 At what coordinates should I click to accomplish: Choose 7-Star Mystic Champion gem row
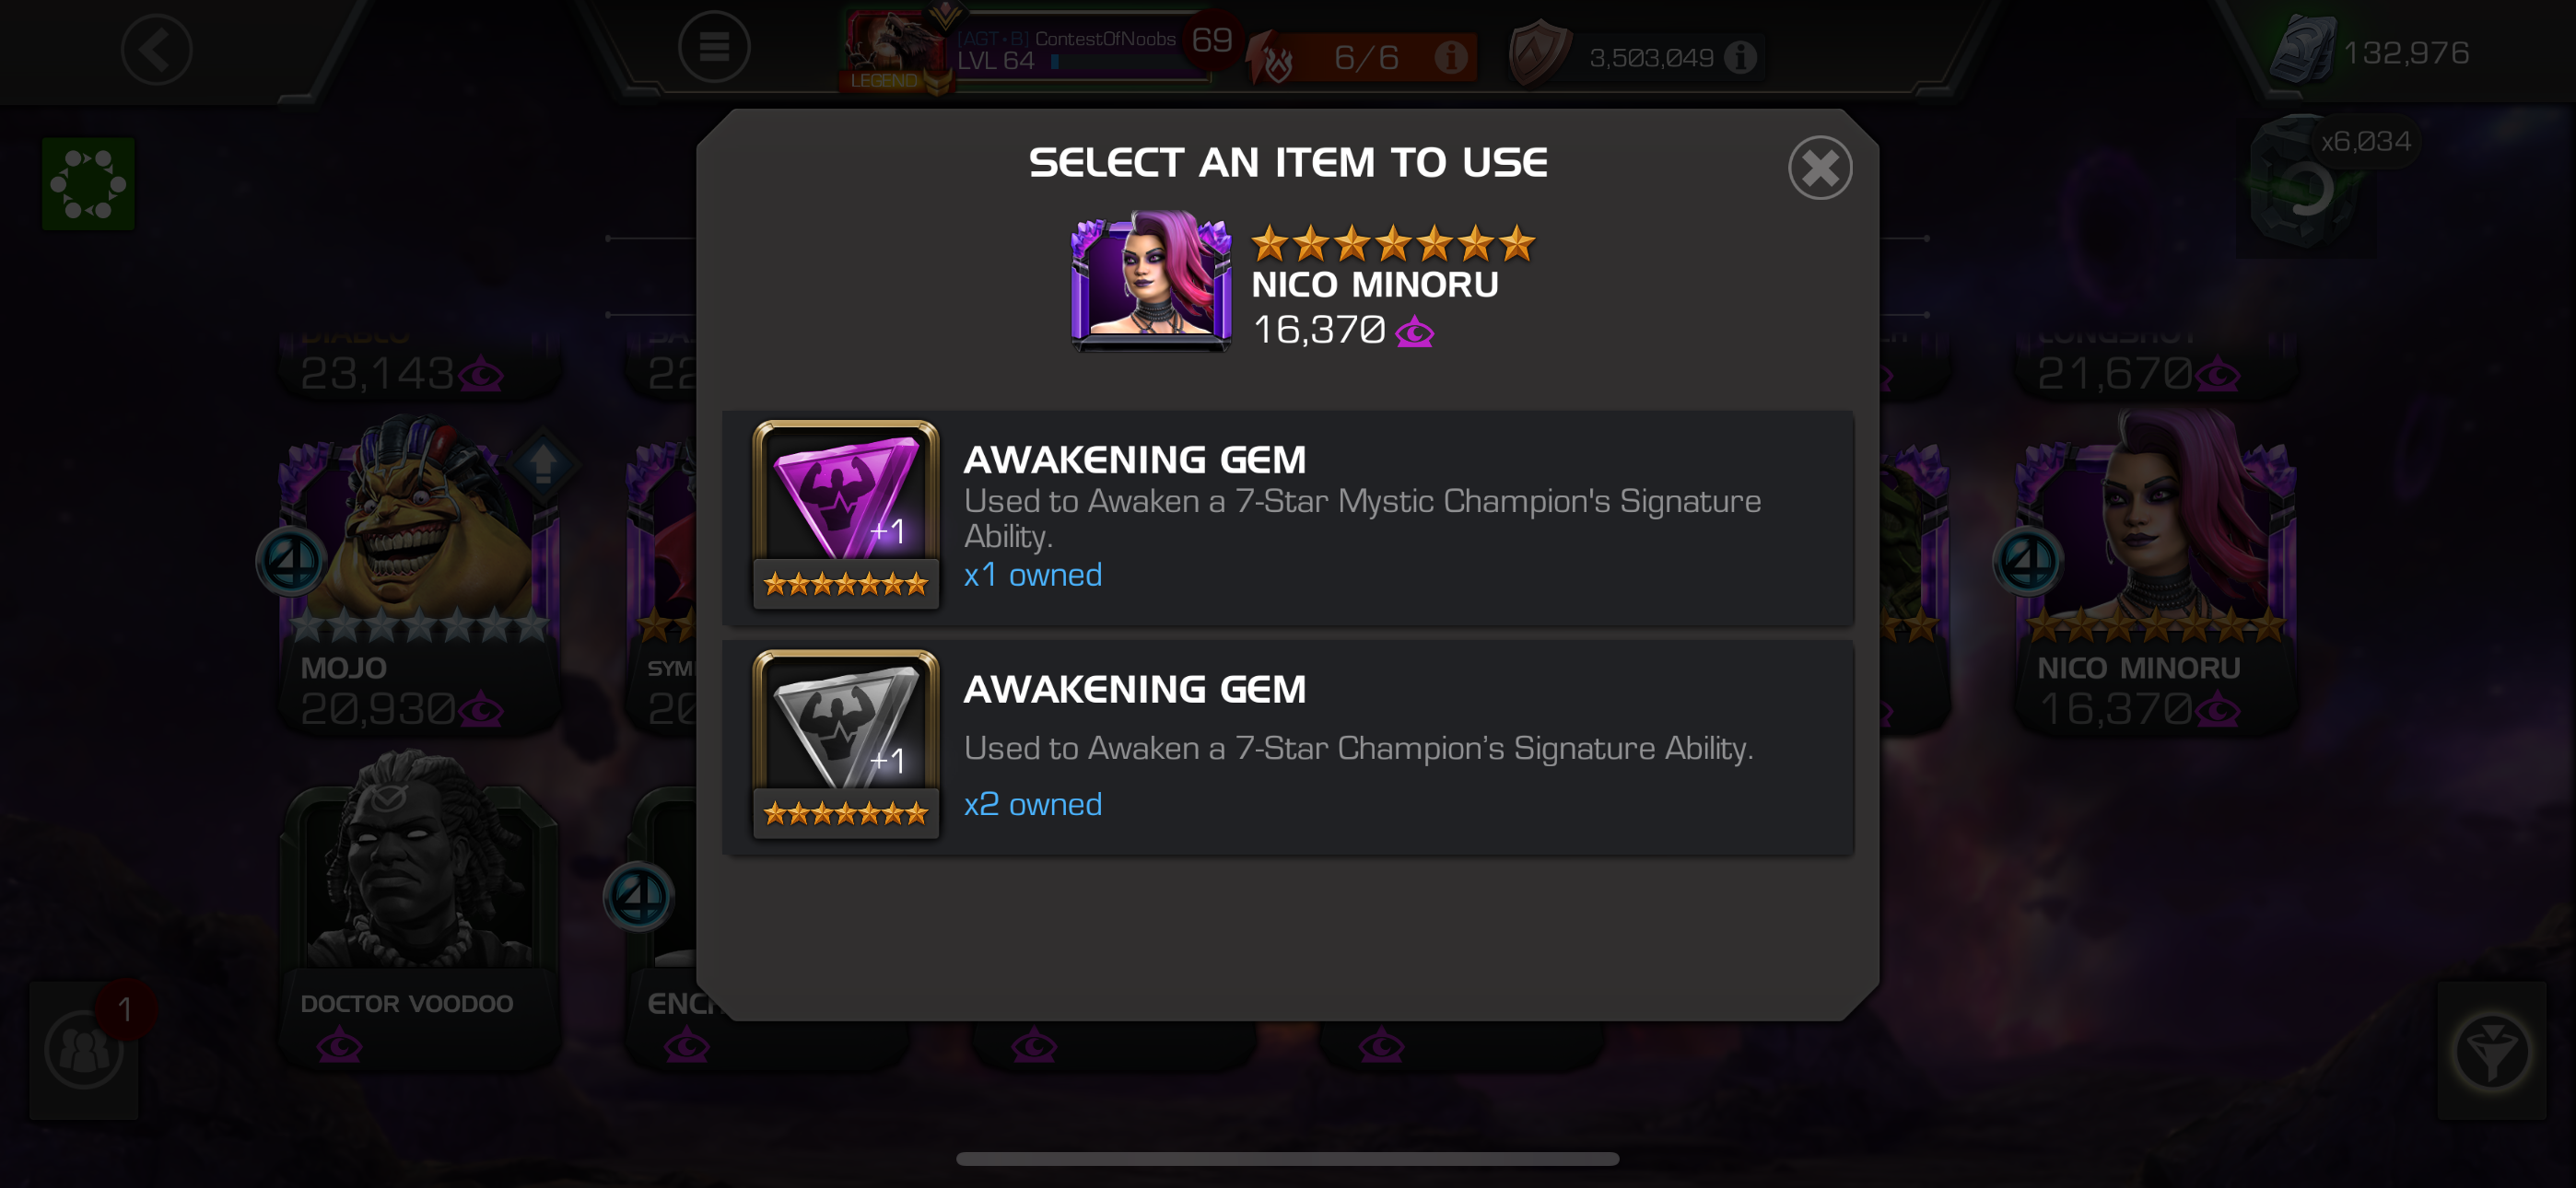(1287, 518)
